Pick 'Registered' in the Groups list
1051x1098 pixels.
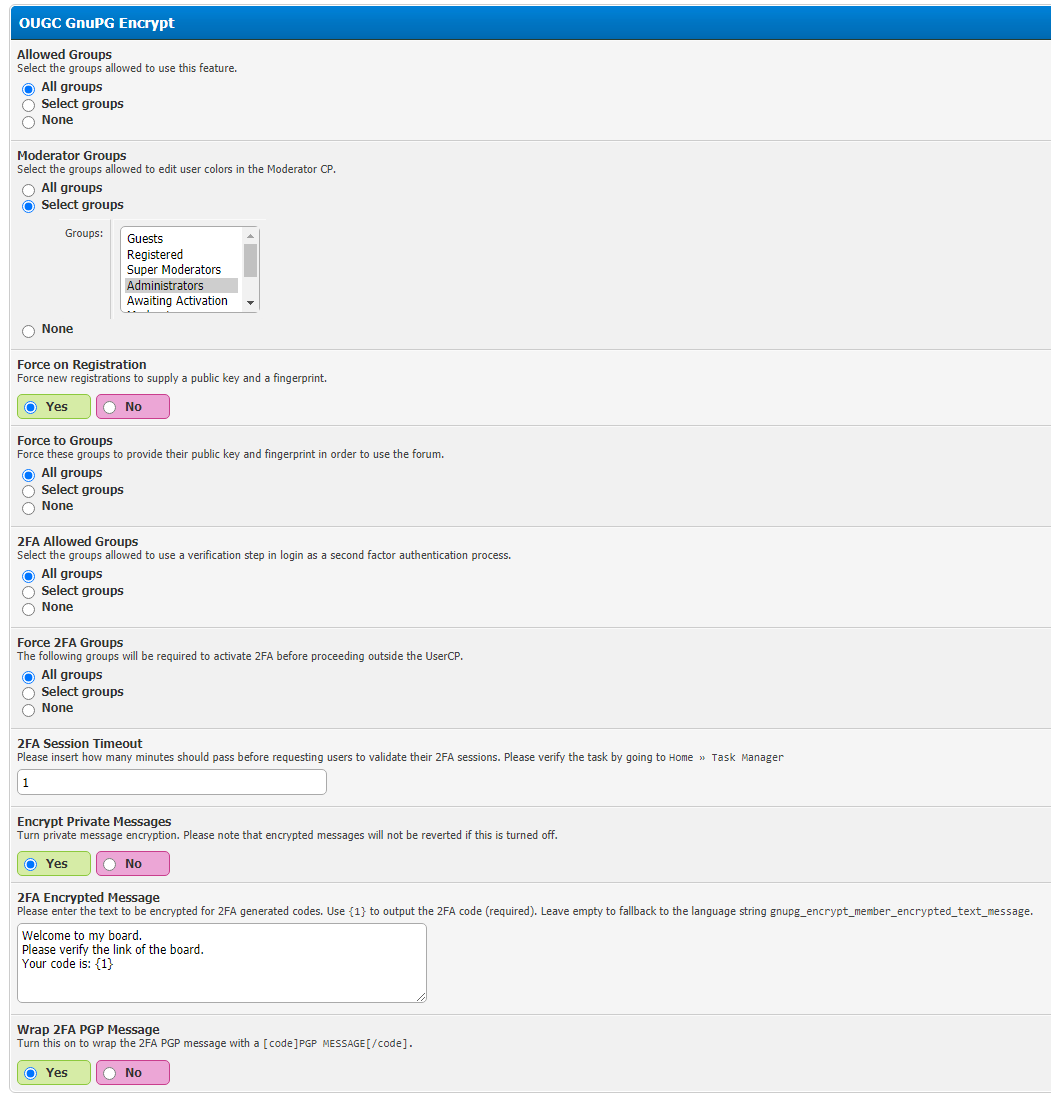pyautogui.click(x=155, y=255)
